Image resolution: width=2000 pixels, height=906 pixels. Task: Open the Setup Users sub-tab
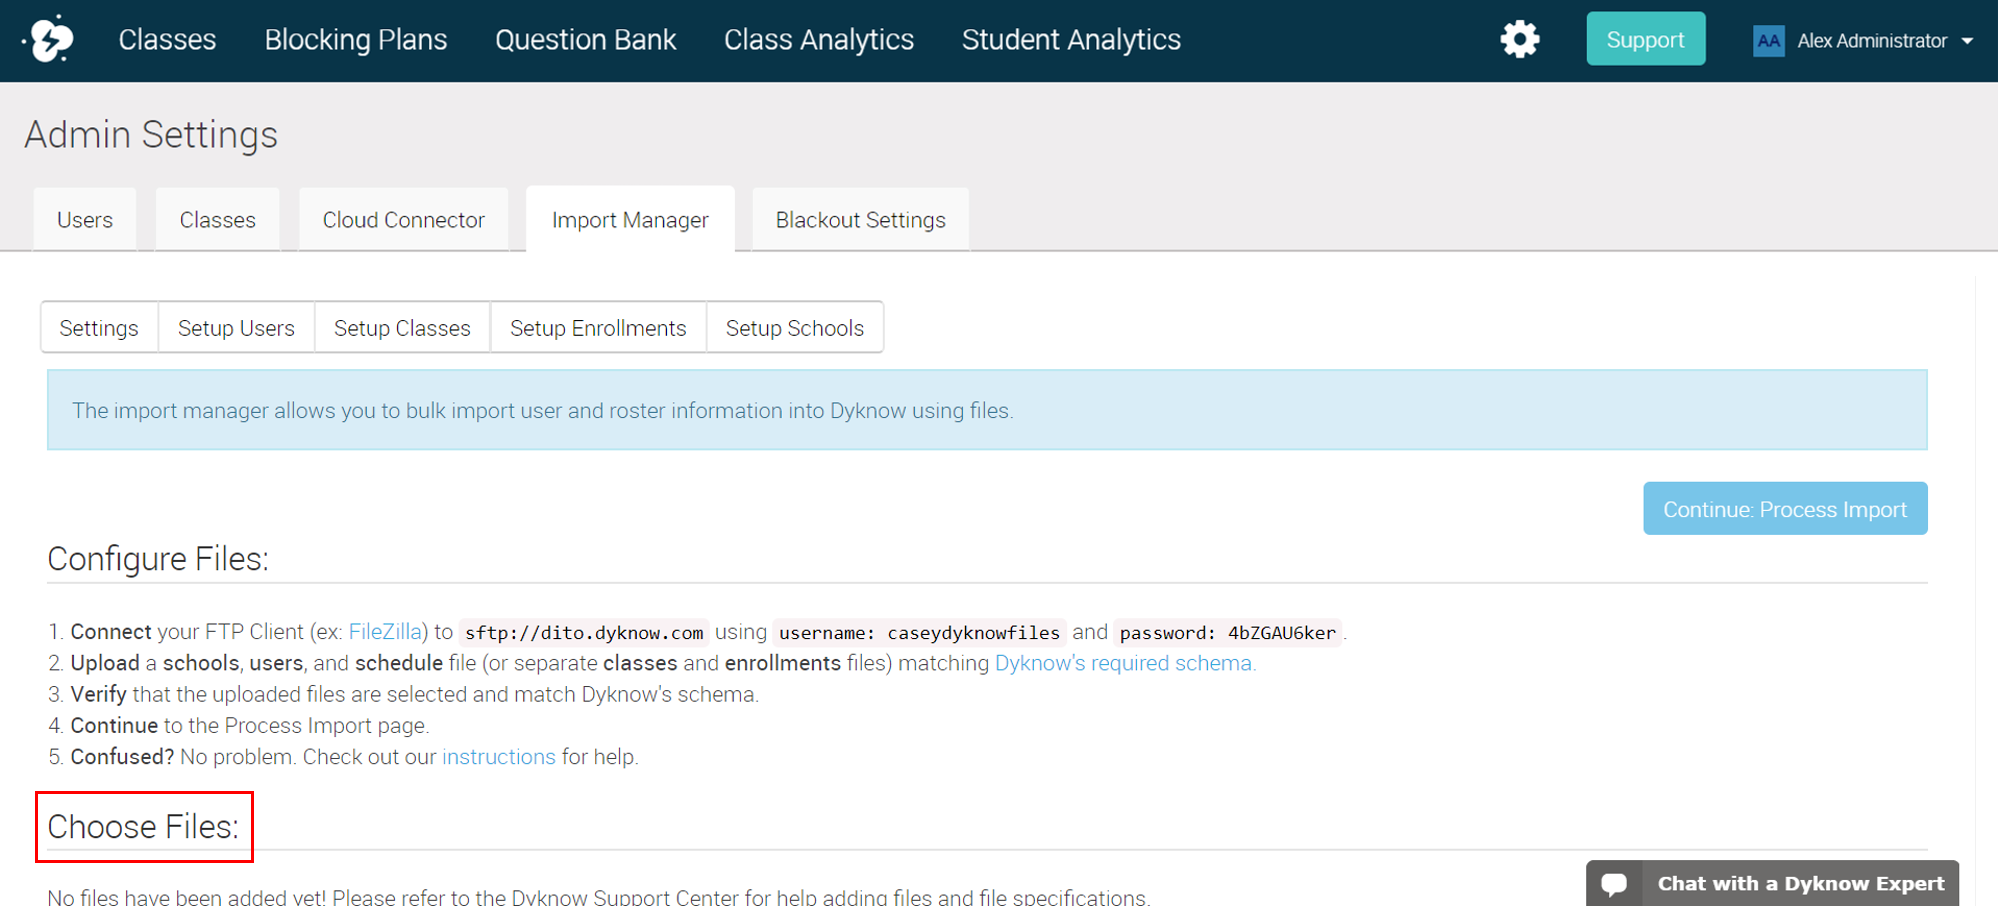(x=236, y=328)
